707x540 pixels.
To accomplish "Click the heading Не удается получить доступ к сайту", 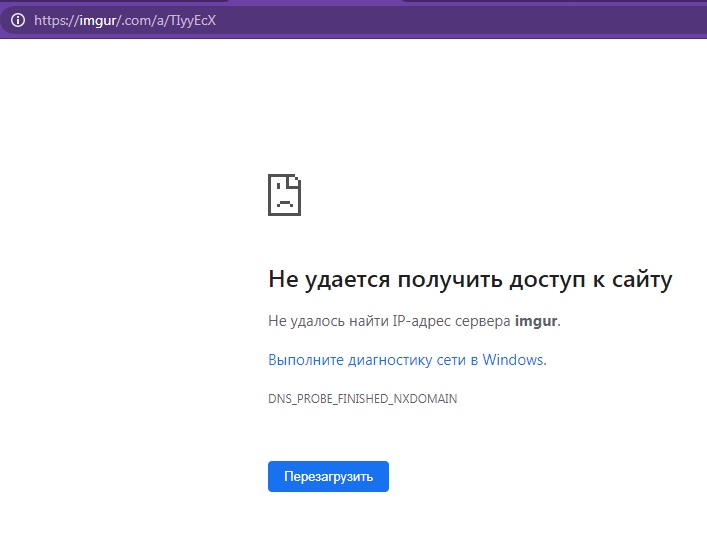I will click(470, 279).
